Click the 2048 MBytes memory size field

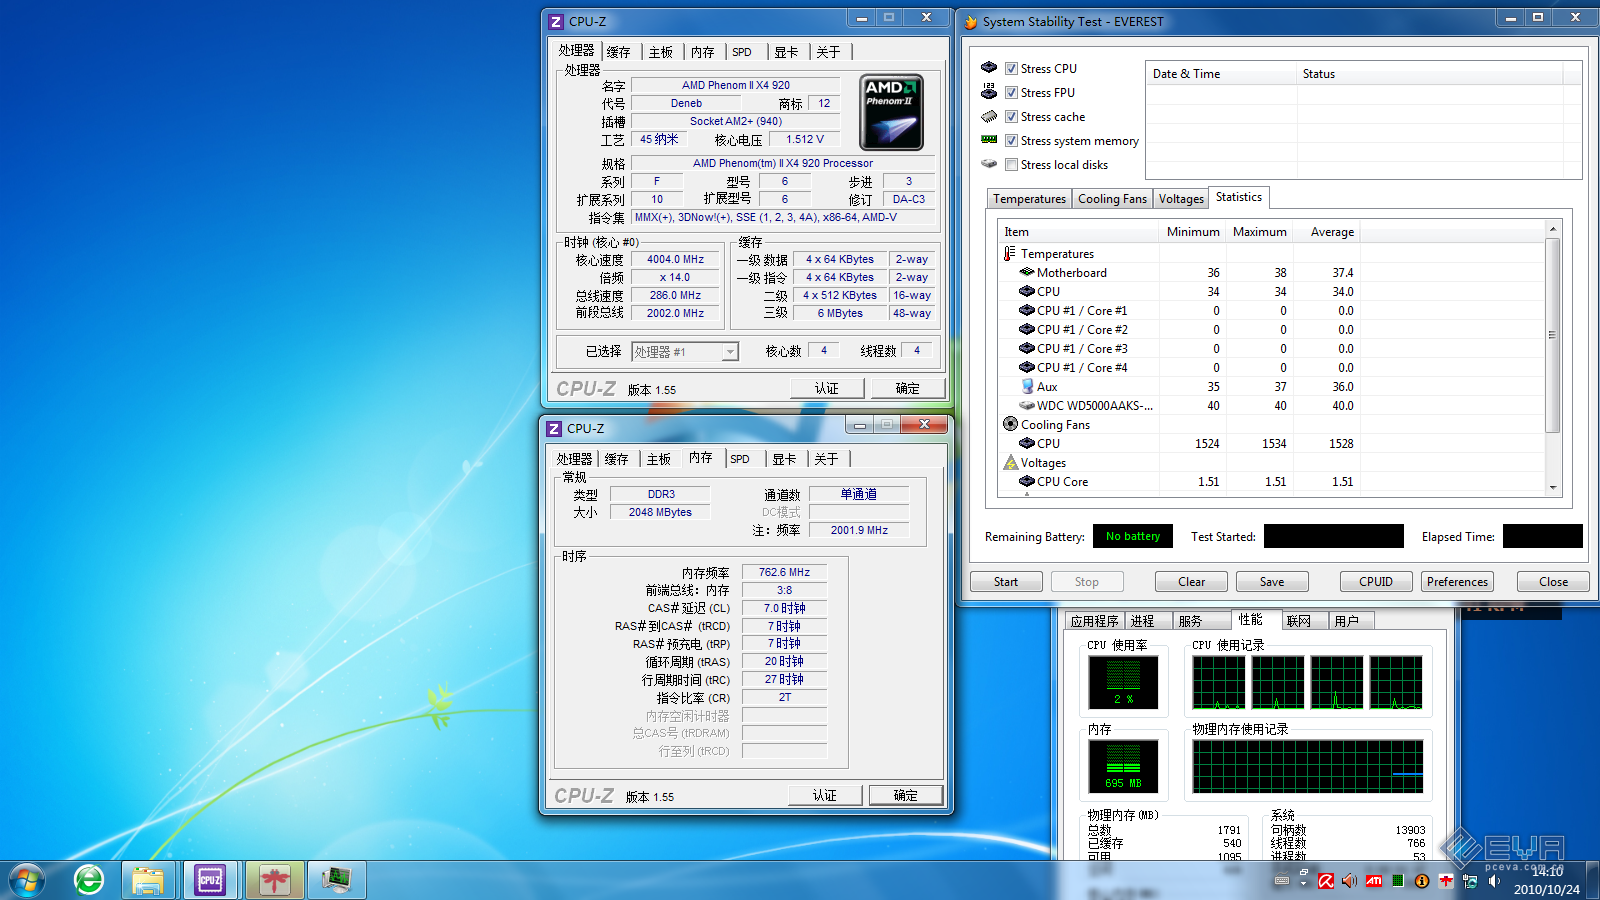click(x=660, y=512)
